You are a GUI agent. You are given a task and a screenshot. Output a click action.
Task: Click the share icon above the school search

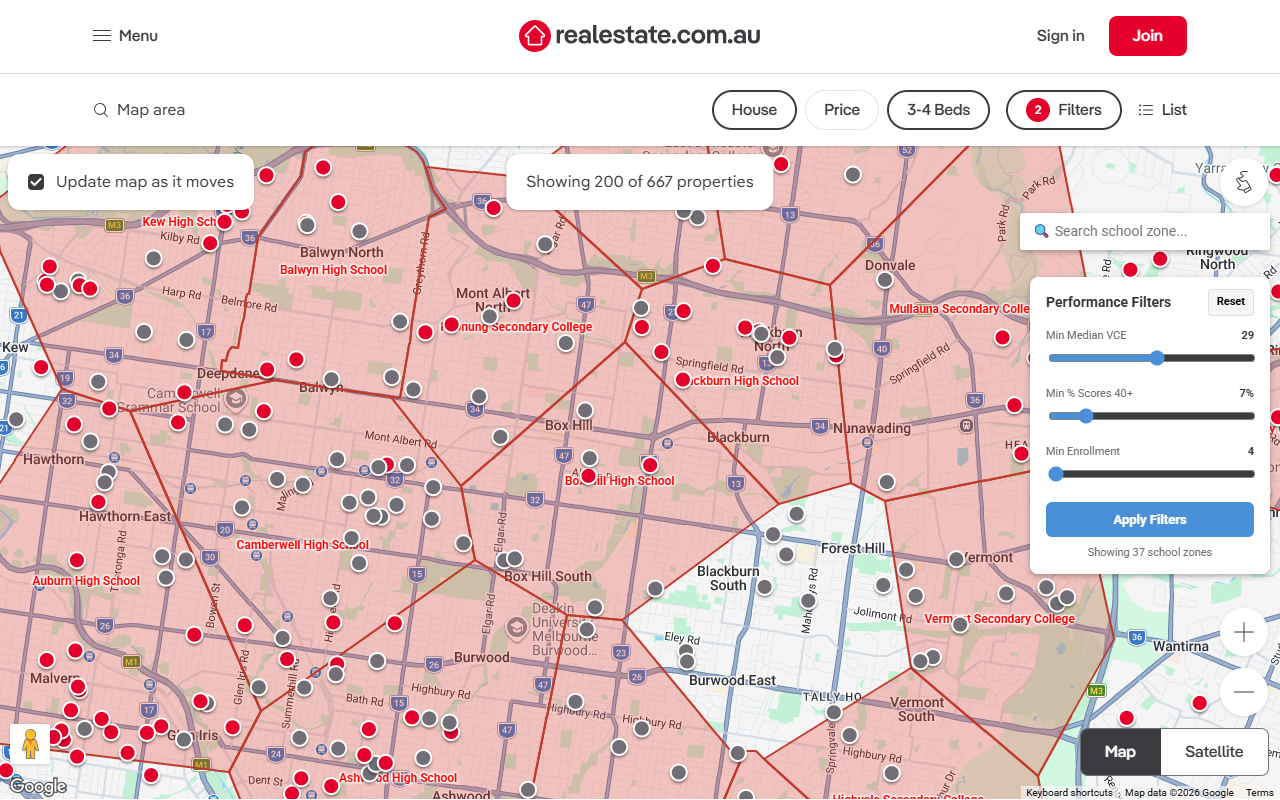click(x=1243, y=182)
